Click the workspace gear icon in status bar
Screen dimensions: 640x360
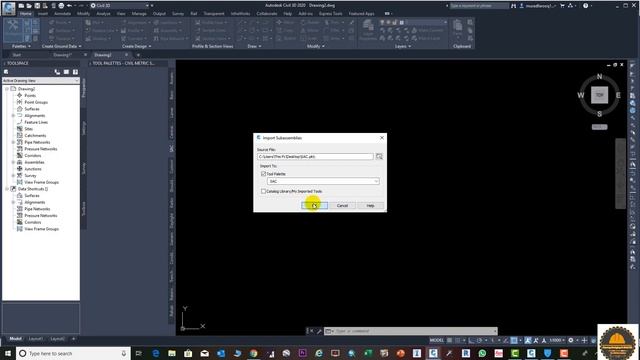tap(571, 340)
